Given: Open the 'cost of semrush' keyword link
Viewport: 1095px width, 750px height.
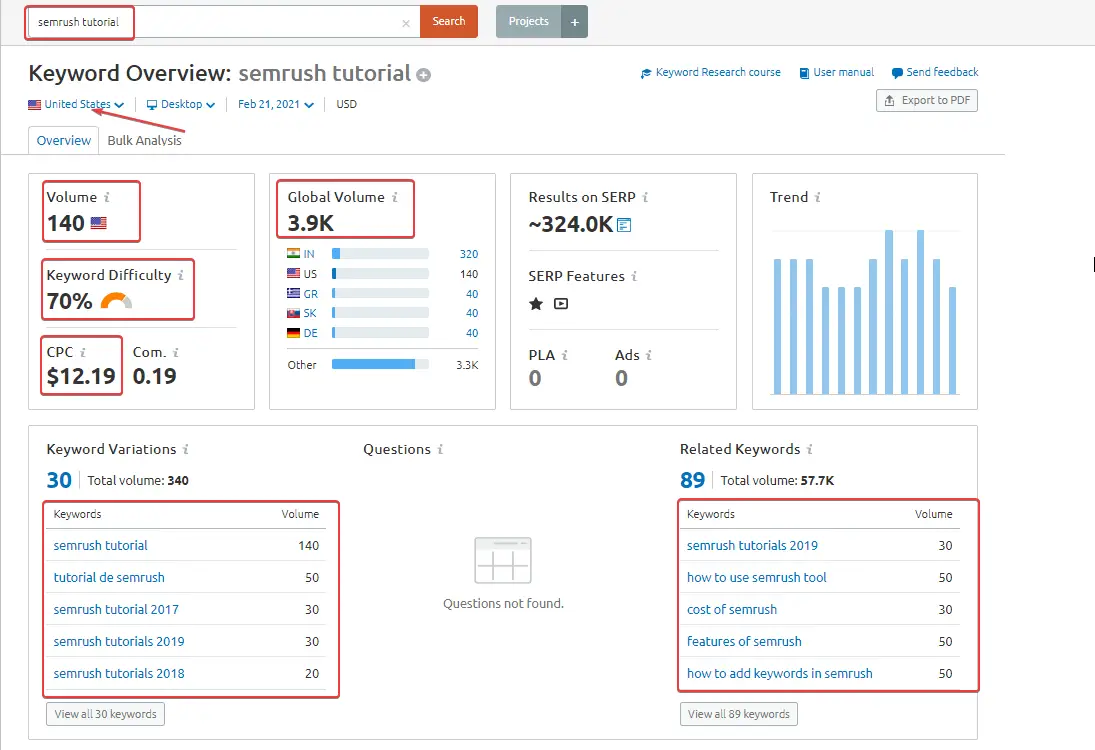Looking at the screenshot, I should tap(732, 610).
